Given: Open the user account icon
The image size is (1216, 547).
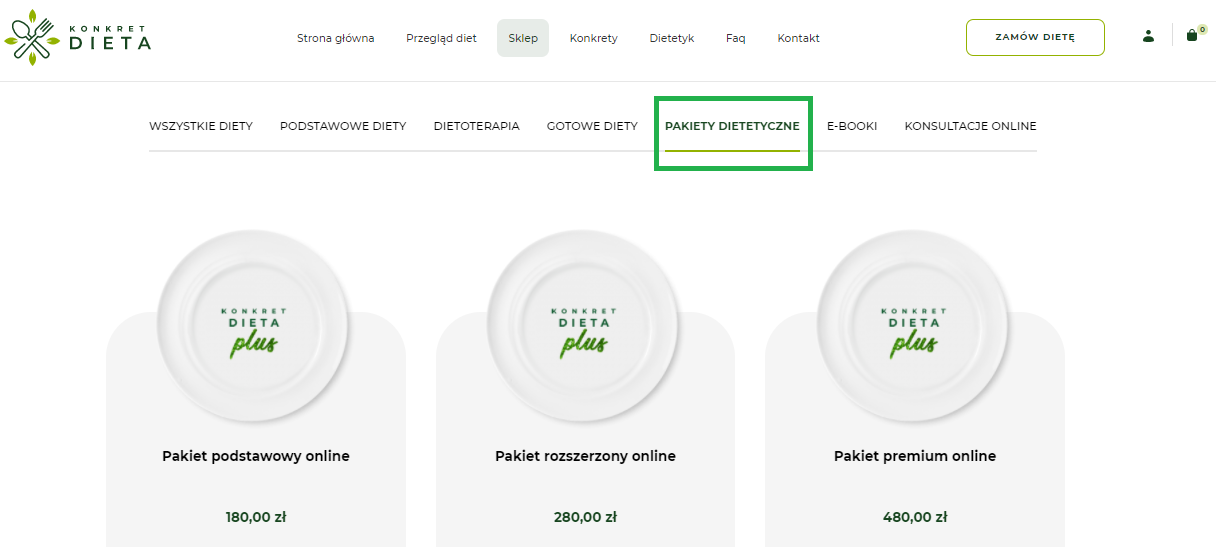Looking at the screenshot, I should pos(1148,36).
